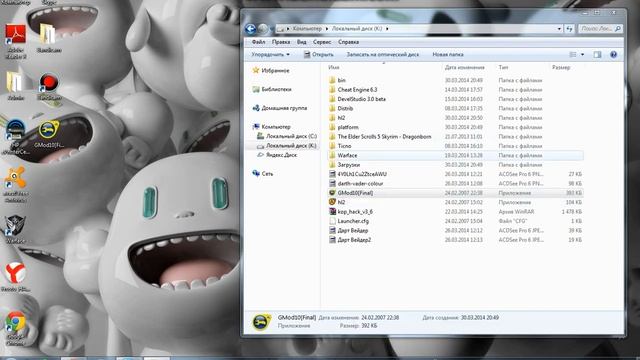Image resolution: width=640 pixels, height=360 pixels.
Task: Open the Справка menu
Action: pyautogui.click(x=349, y=42)
